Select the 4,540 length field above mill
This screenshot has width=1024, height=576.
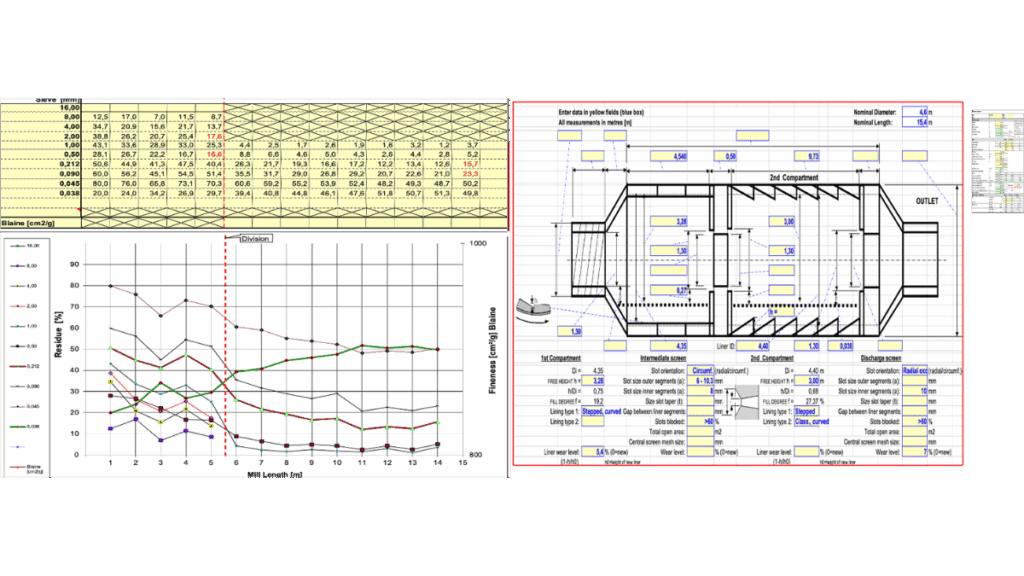pos(679,157)
